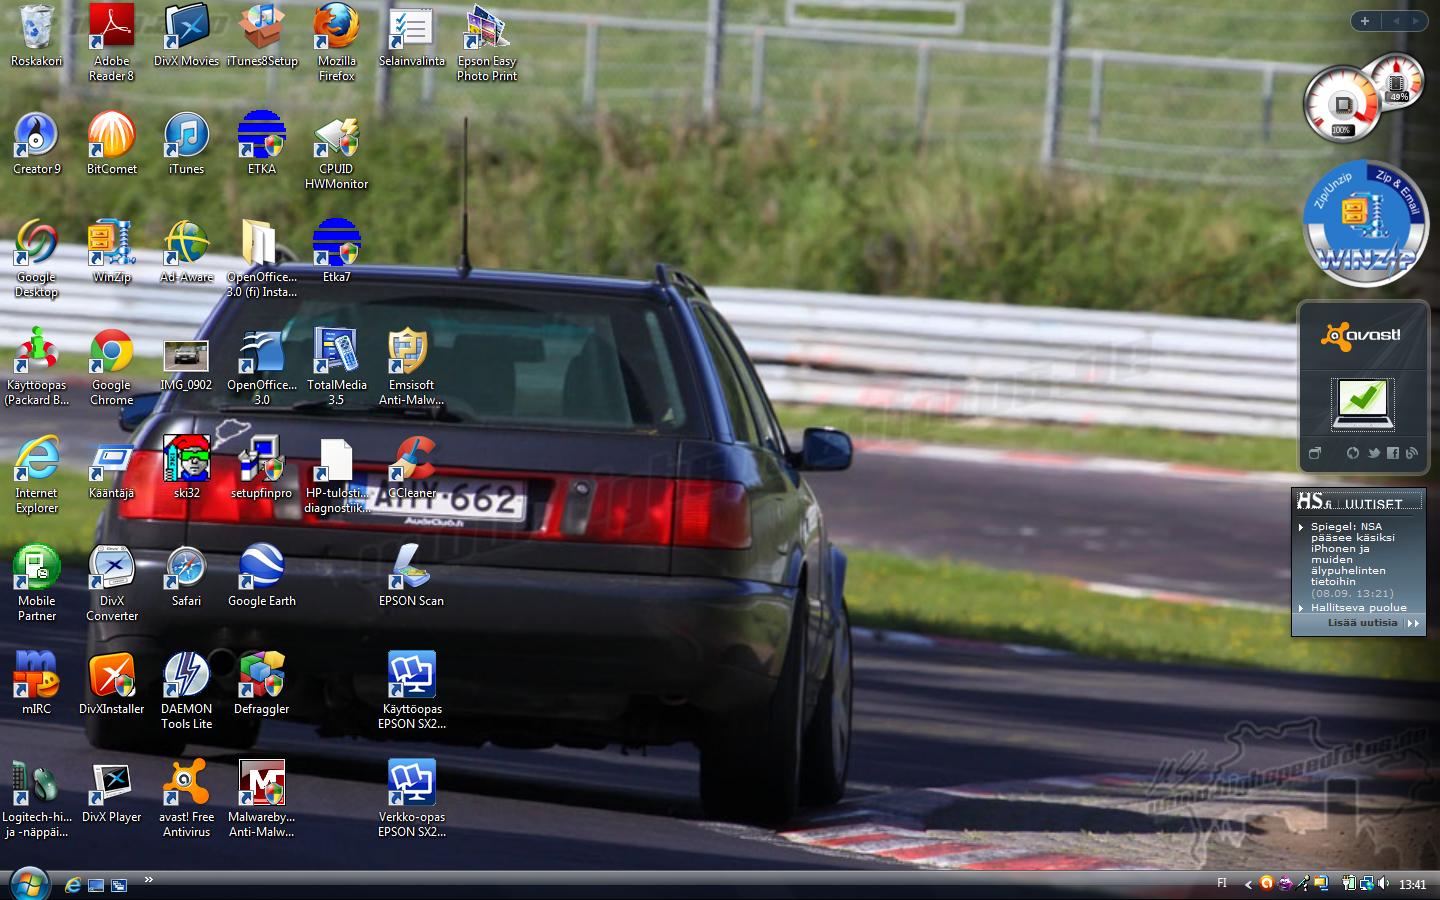The width and height of the screenshot is (1440, 900).
Task: Open the IMG_0902 image thumbnail
Action: coord(186,354)
